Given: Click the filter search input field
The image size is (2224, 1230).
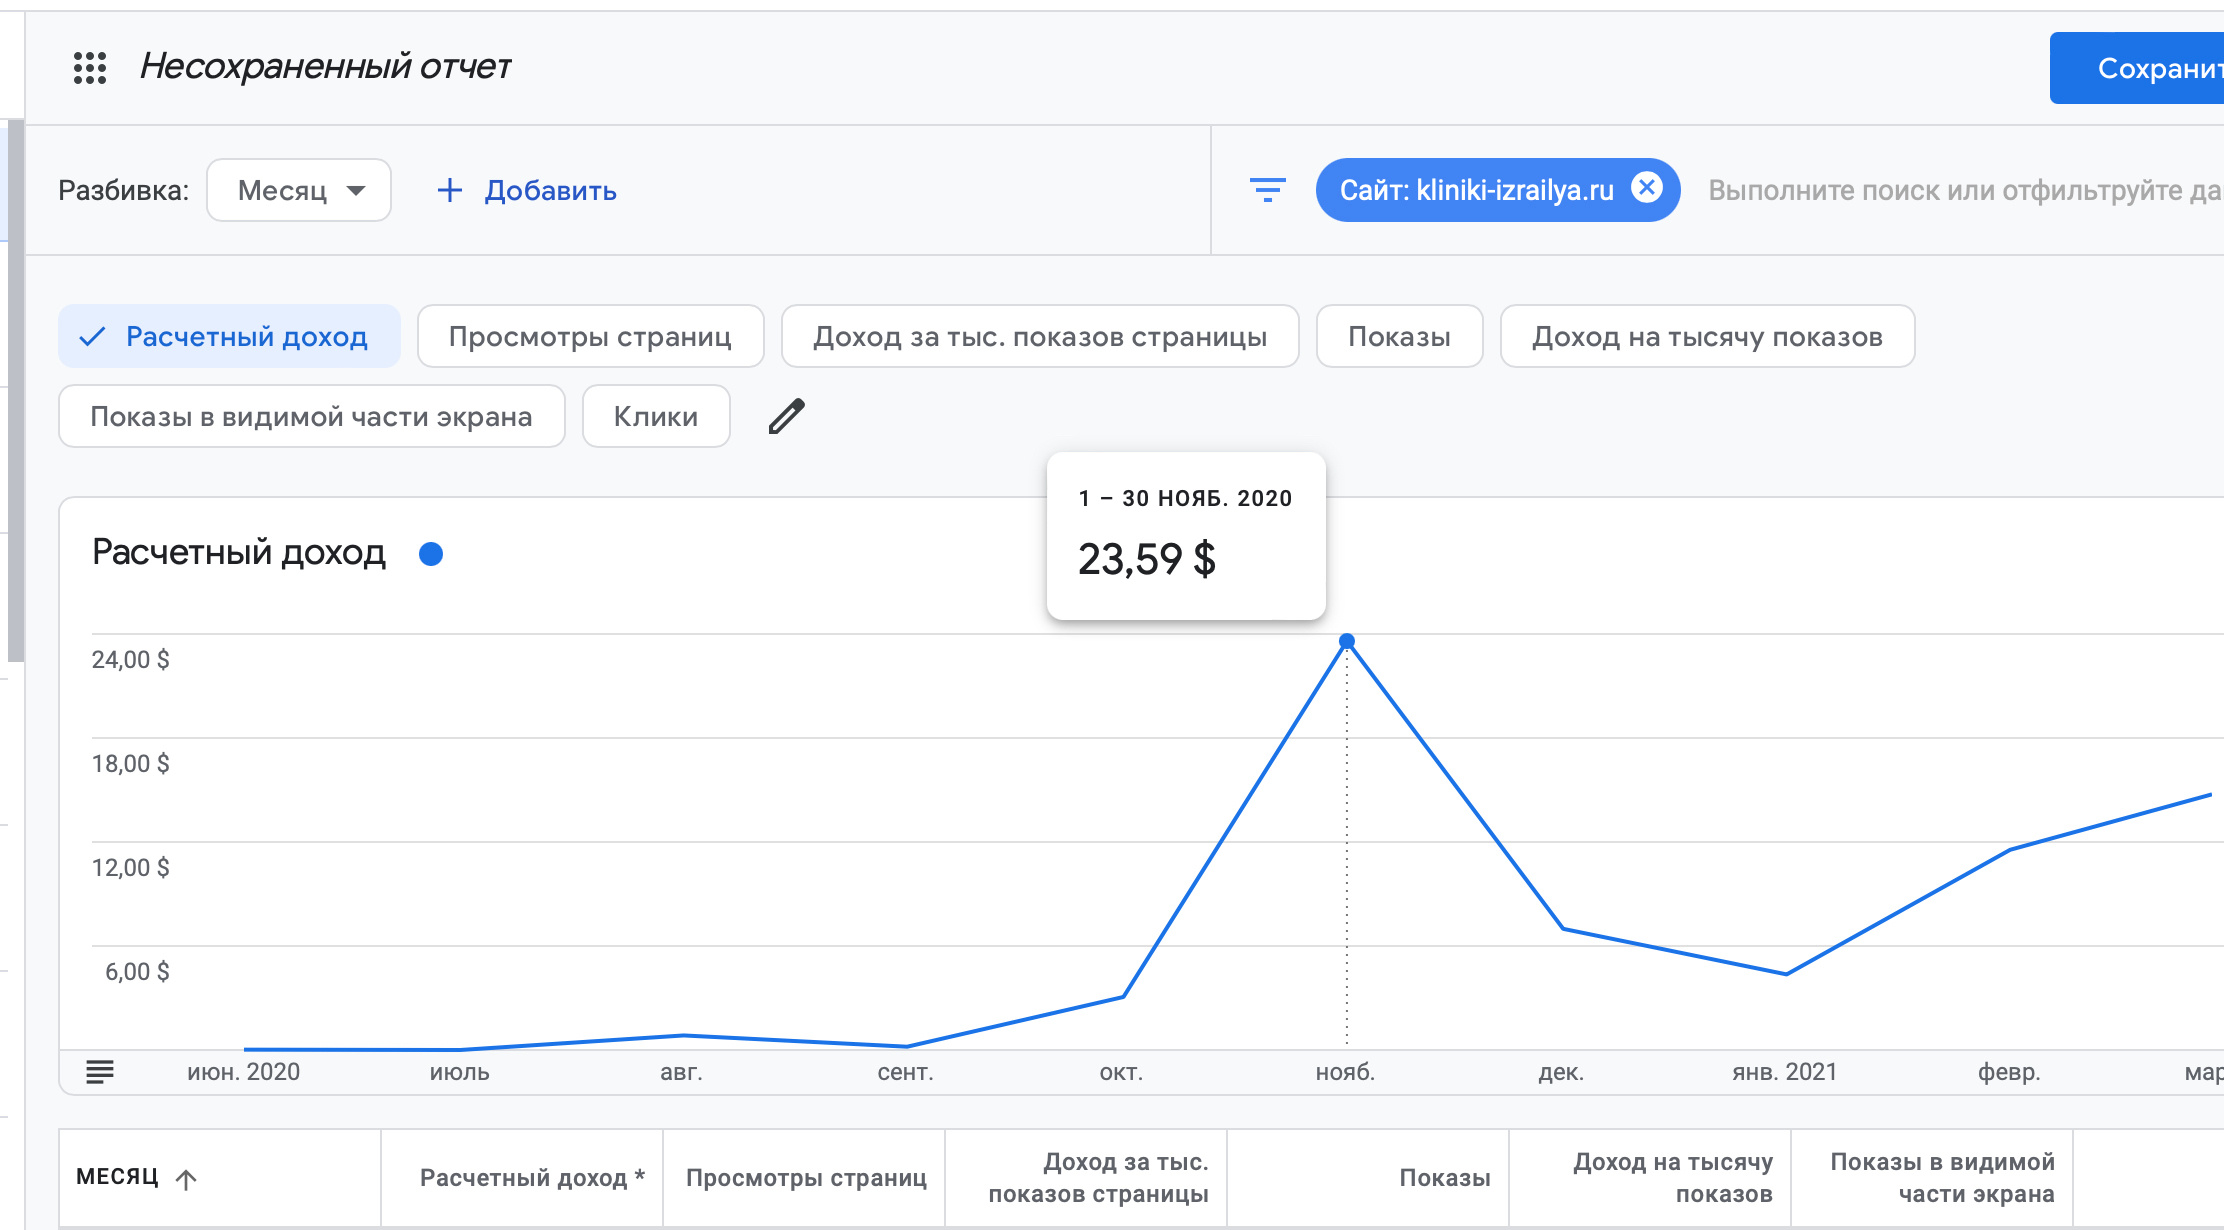Looking at the screenshot, I should pyautogui.click(x=1960, y=190).
